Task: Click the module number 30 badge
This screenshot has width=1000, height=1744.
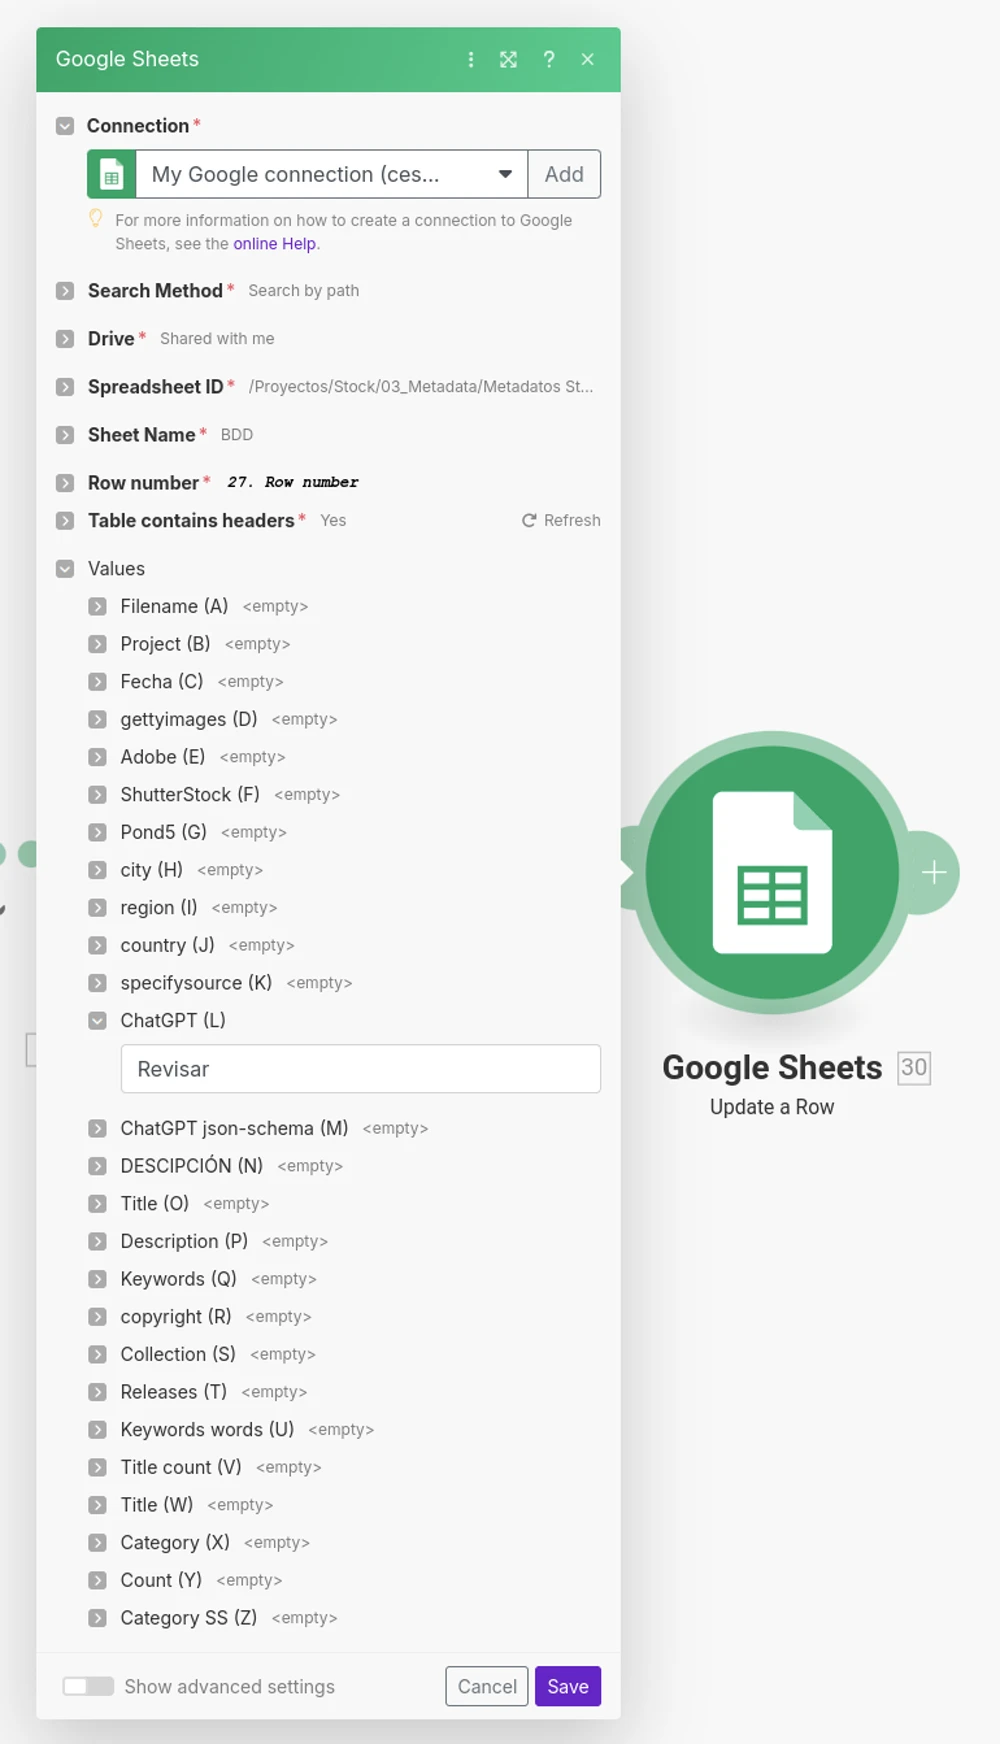Action: tap(914, 1067)
